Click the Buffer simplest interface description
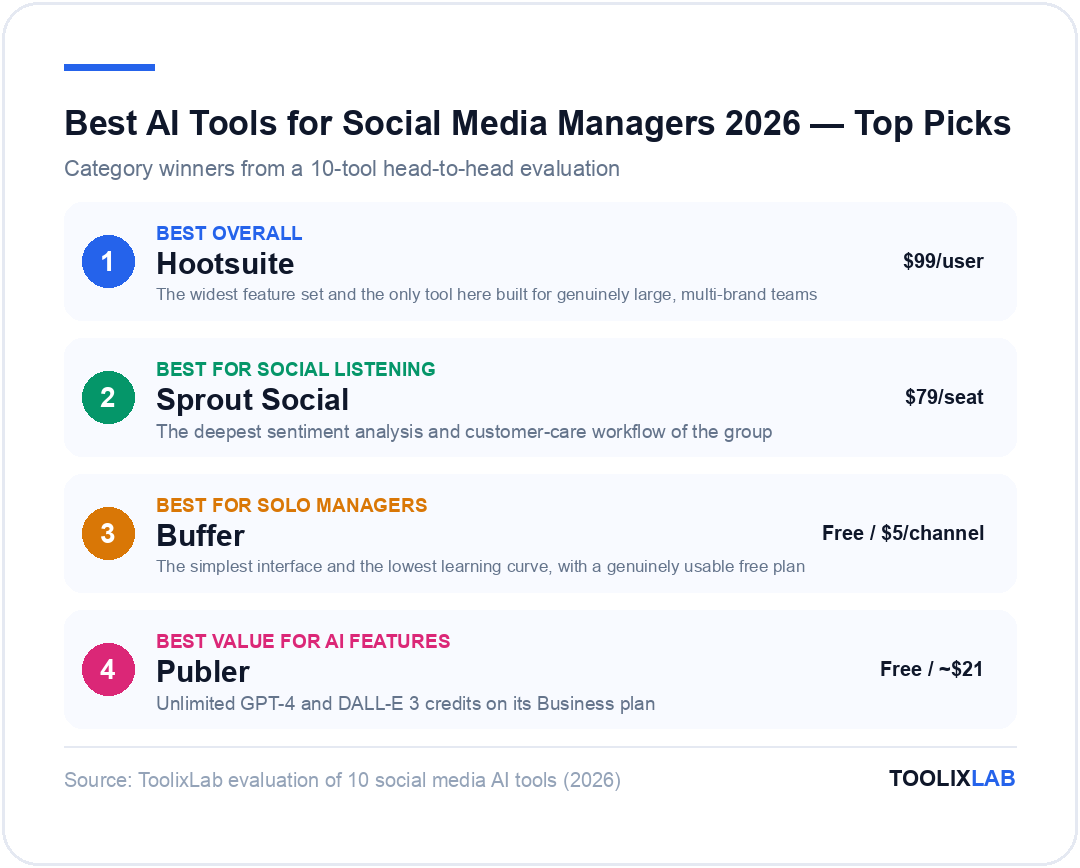1080x868 pixels. pos(481,566)
